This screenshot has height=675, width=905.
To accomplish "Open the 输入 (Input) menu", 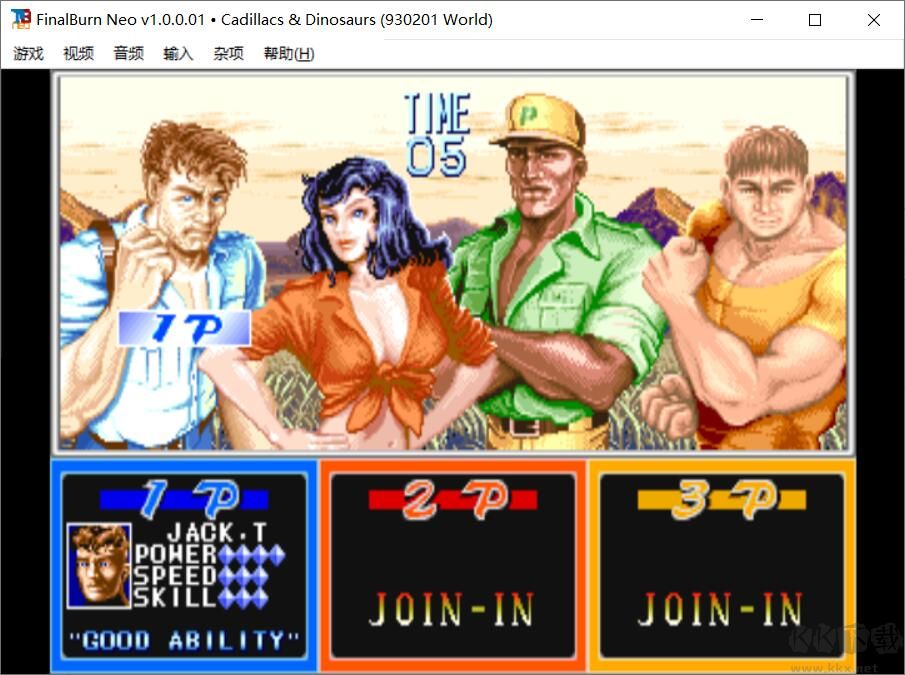I will click(x=178, y=54).
